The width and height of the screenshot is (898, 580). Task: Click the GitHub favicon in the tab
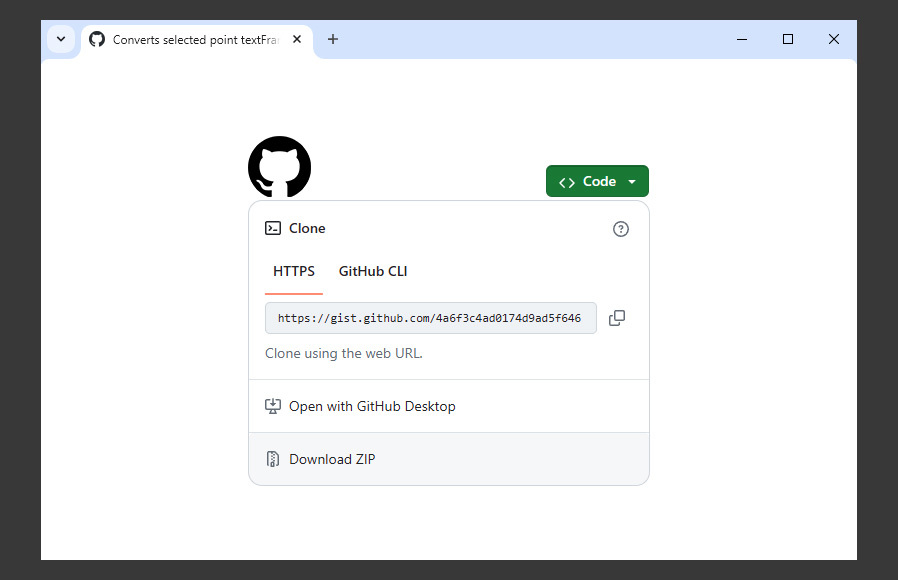[97, 40]
